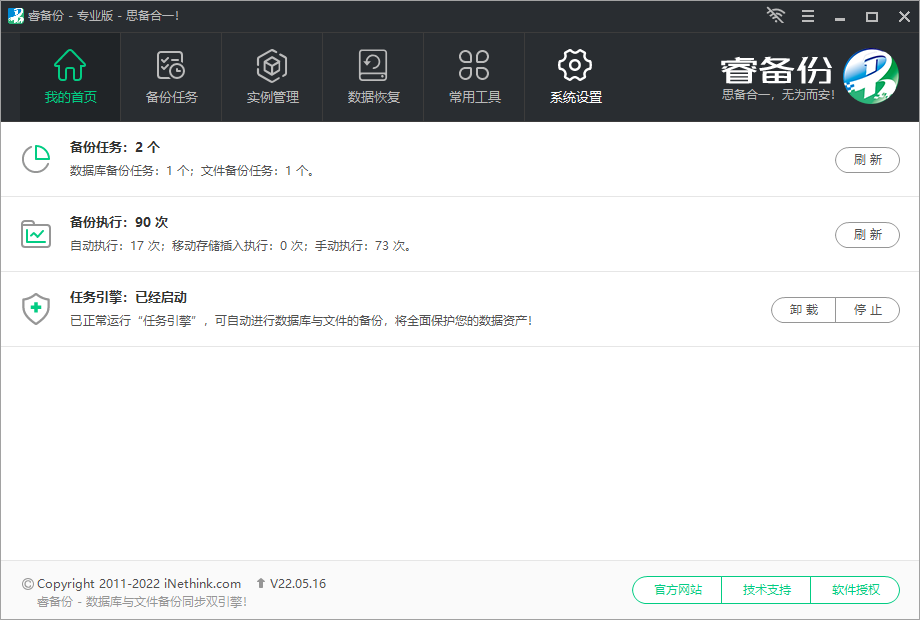Click the 睿备份 app icon in title bar
Viewport: 920px width, 620px height.
(16, 16)
